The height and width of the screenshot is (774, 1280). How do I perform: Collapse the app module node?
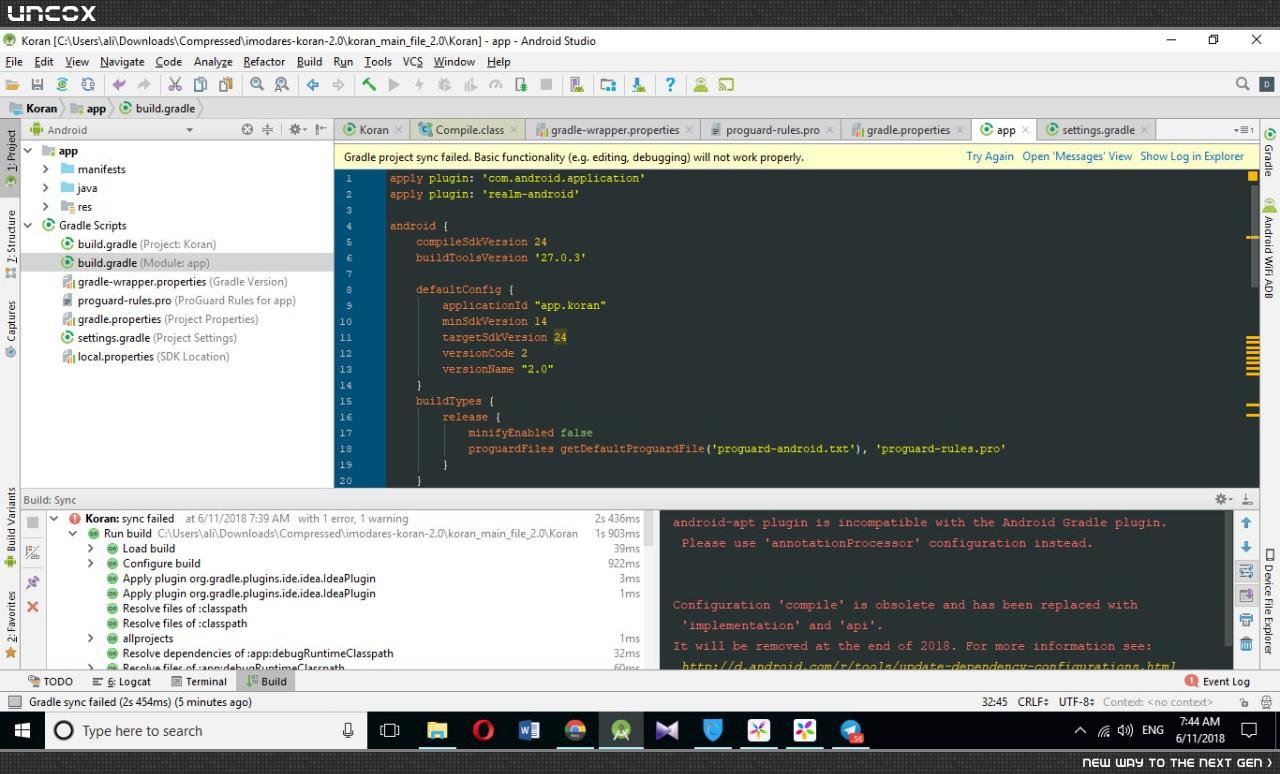[x=28, y=151]
